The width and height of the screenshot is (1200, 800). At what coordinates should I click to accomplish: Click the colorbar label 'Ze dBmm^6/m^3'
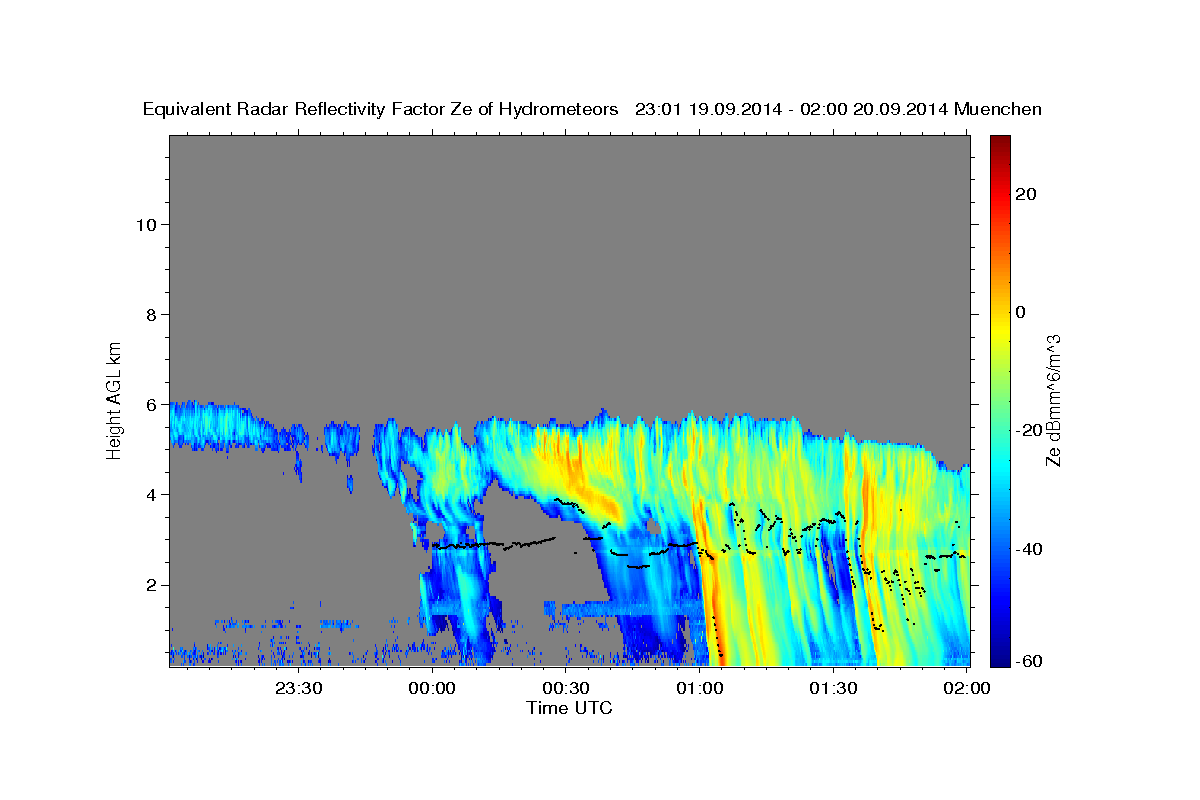(x=1053, y=400)
